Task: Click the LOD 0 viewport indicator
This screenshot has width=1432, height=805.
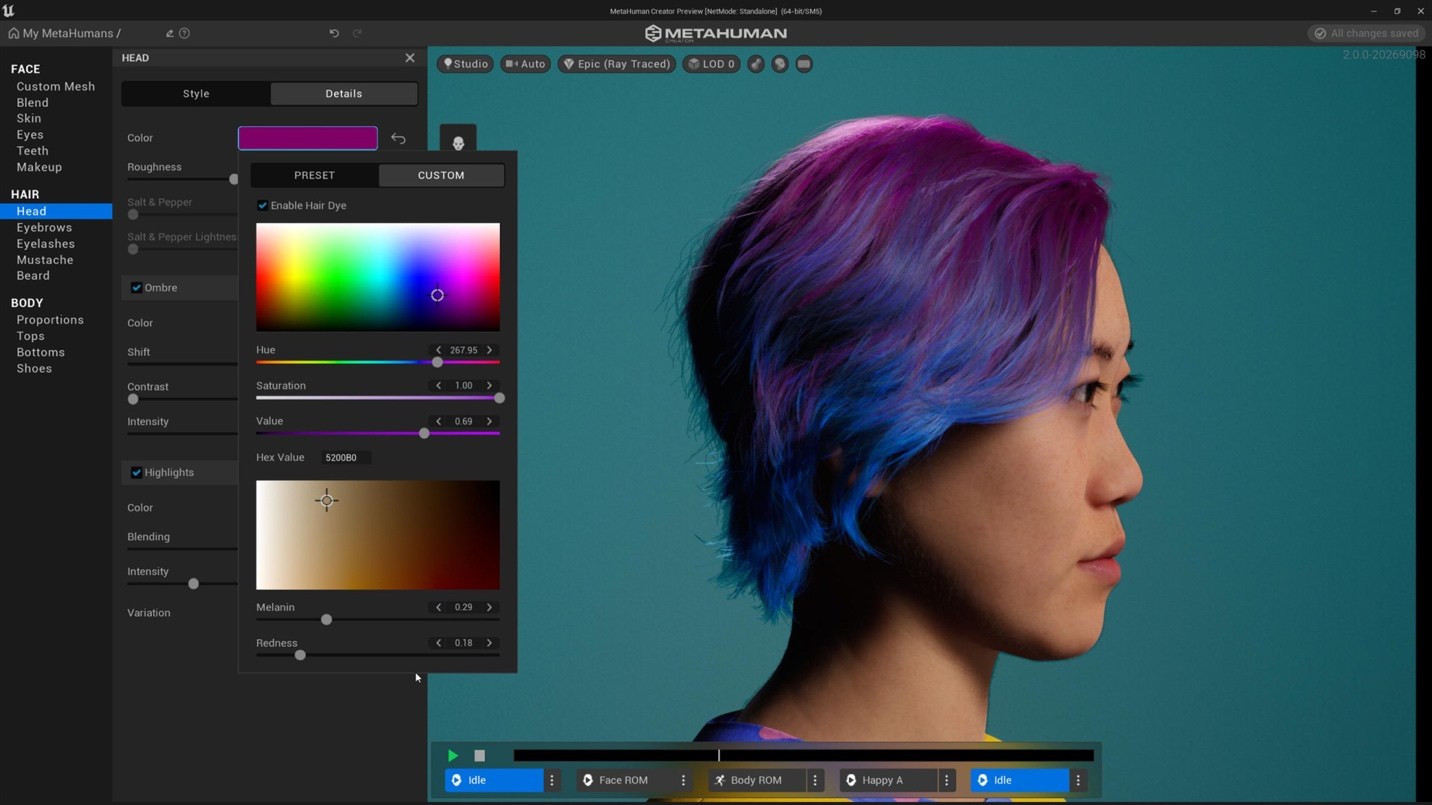Action: tap(710, 64)
